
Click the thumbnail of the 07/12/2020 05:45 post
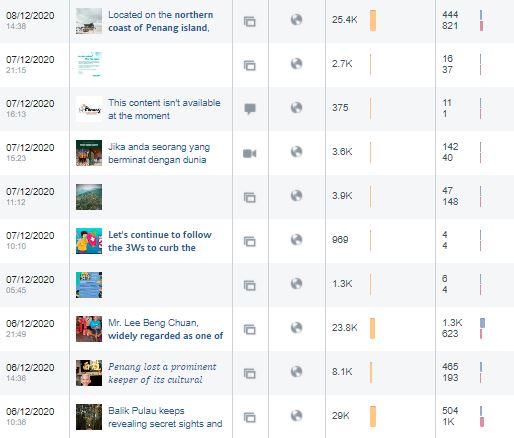(x=89, y=285)
